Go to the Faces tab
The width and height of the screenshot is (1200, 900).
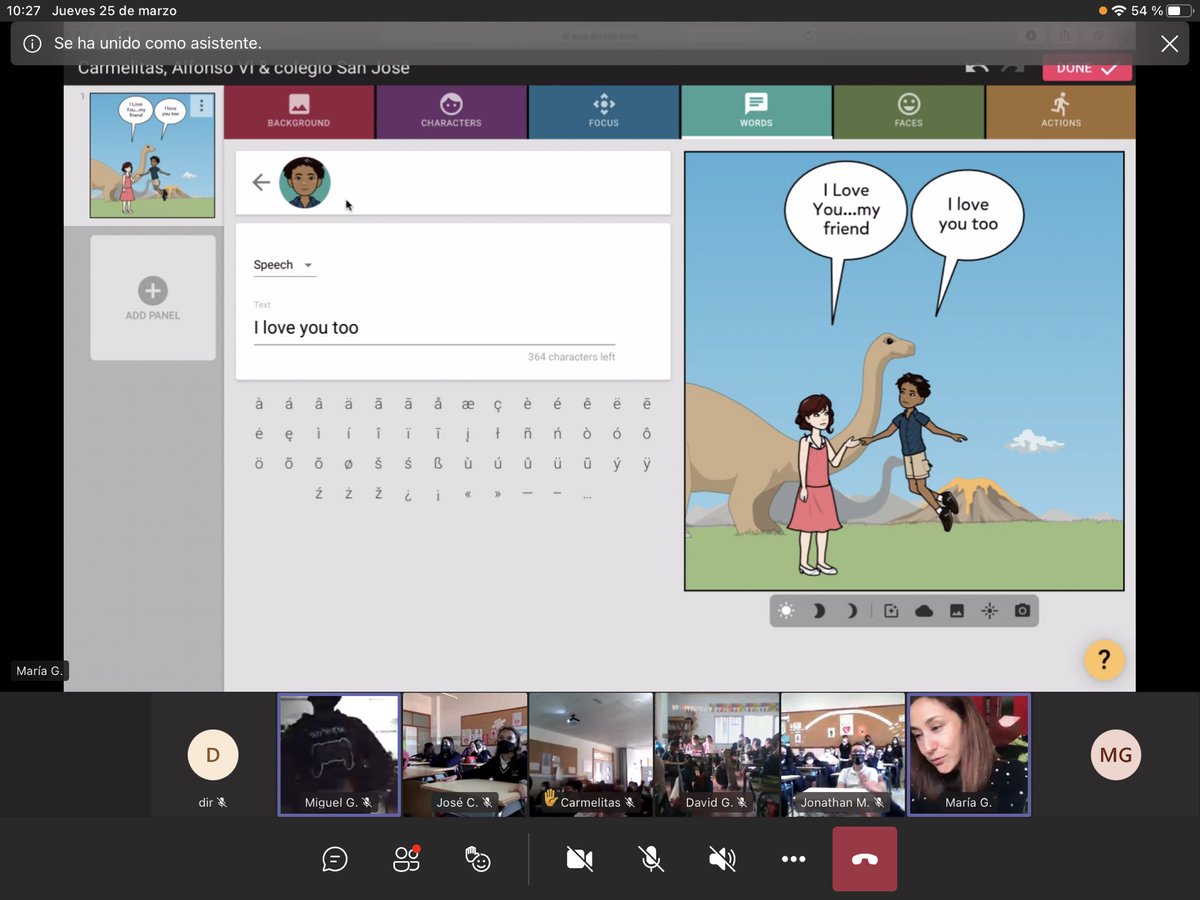click(908, 112)
